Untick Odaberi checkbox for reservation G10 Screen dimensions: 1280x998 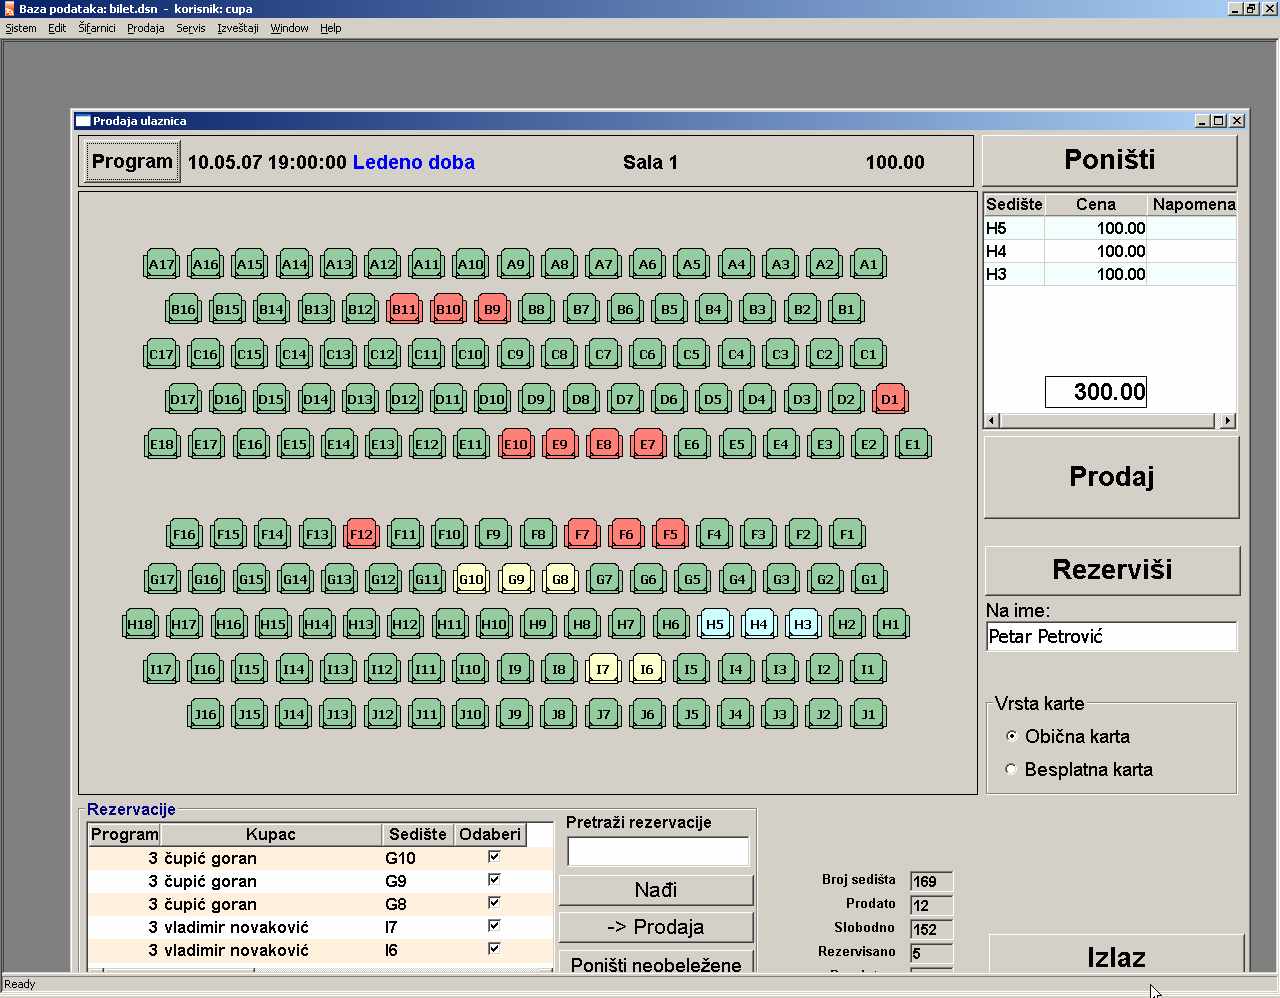click(494, 857)
